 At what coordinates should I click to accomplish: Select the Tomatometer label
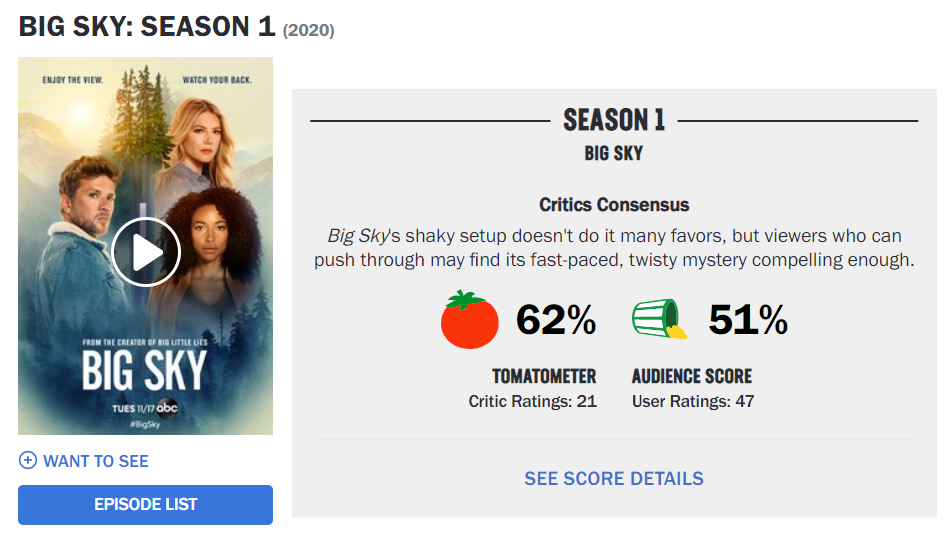click(x=544, y=376)
